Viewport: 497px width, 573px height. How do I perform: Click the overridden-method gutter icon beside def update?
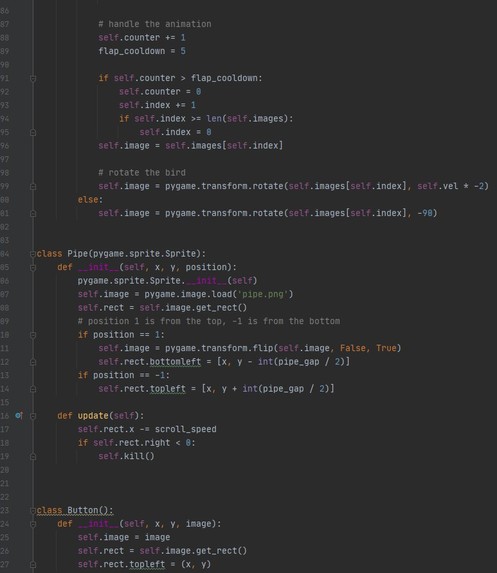click(19, 415)
